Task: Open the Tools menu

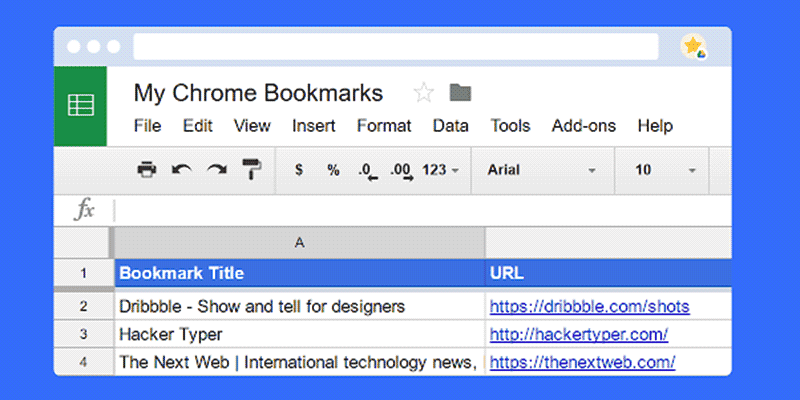Action: click(x=510, y=126)
